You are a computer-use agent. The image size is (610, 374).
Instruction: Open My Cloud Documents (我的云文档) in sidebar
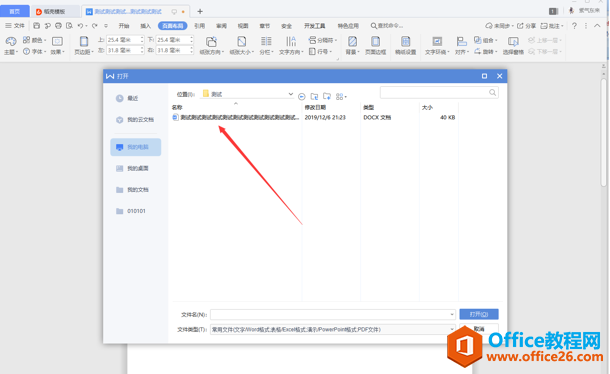pyautogui.click(x=135, y=119)
